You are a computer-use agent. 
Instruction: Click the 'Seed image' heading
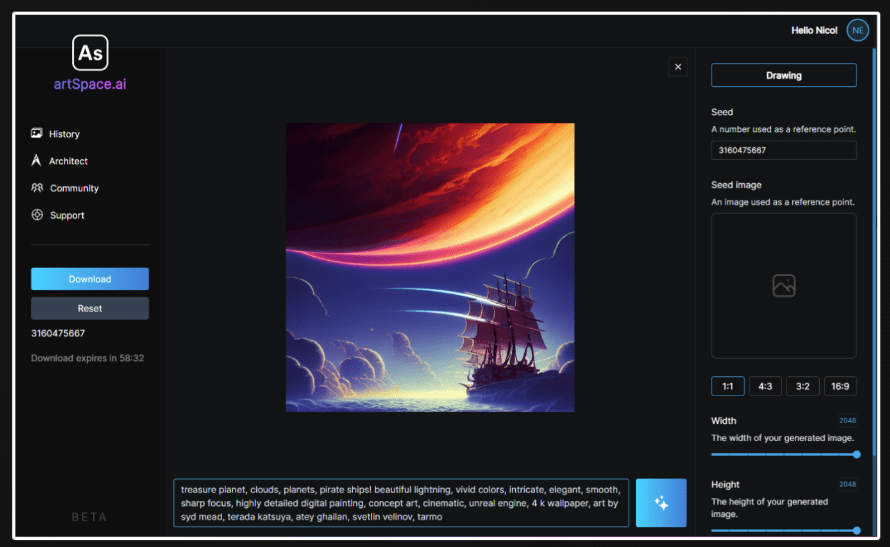[x=736, y=185]
